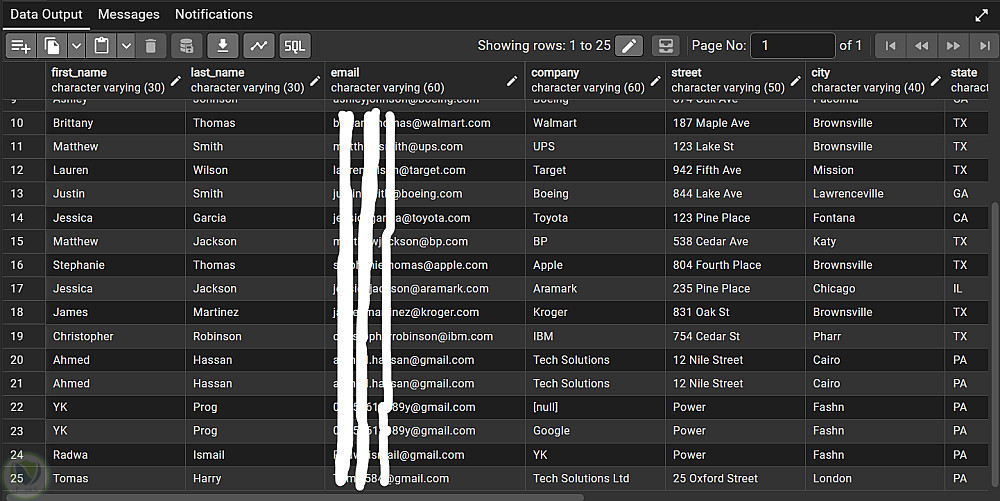The image size is (1000, 501).
Task: Click the city cell 'London'
Action: (875, 479)
